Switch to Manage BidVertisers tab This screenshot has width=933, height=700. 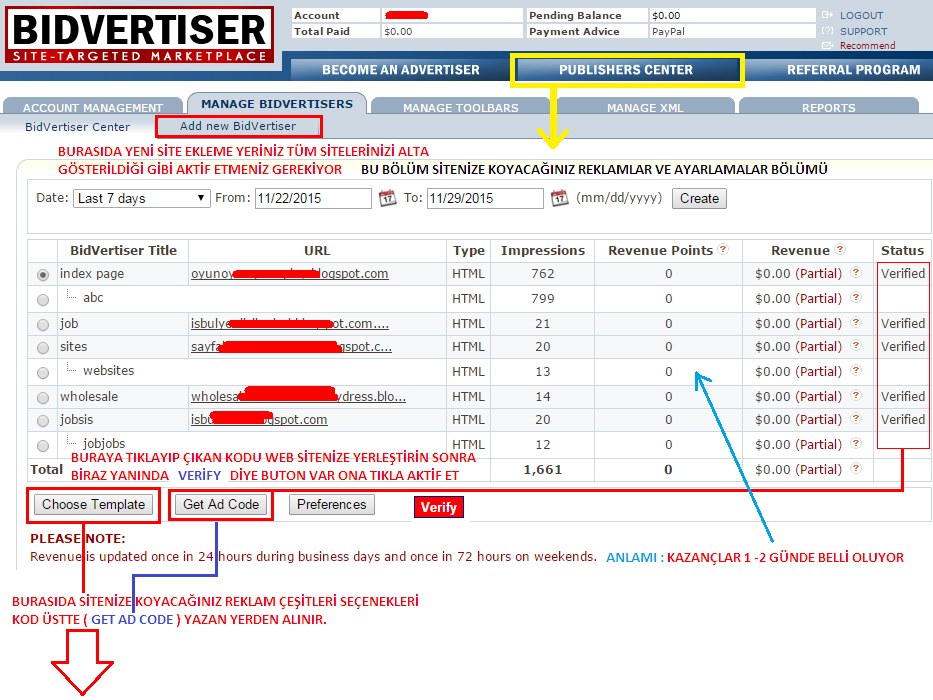click(x=277, y=104)
